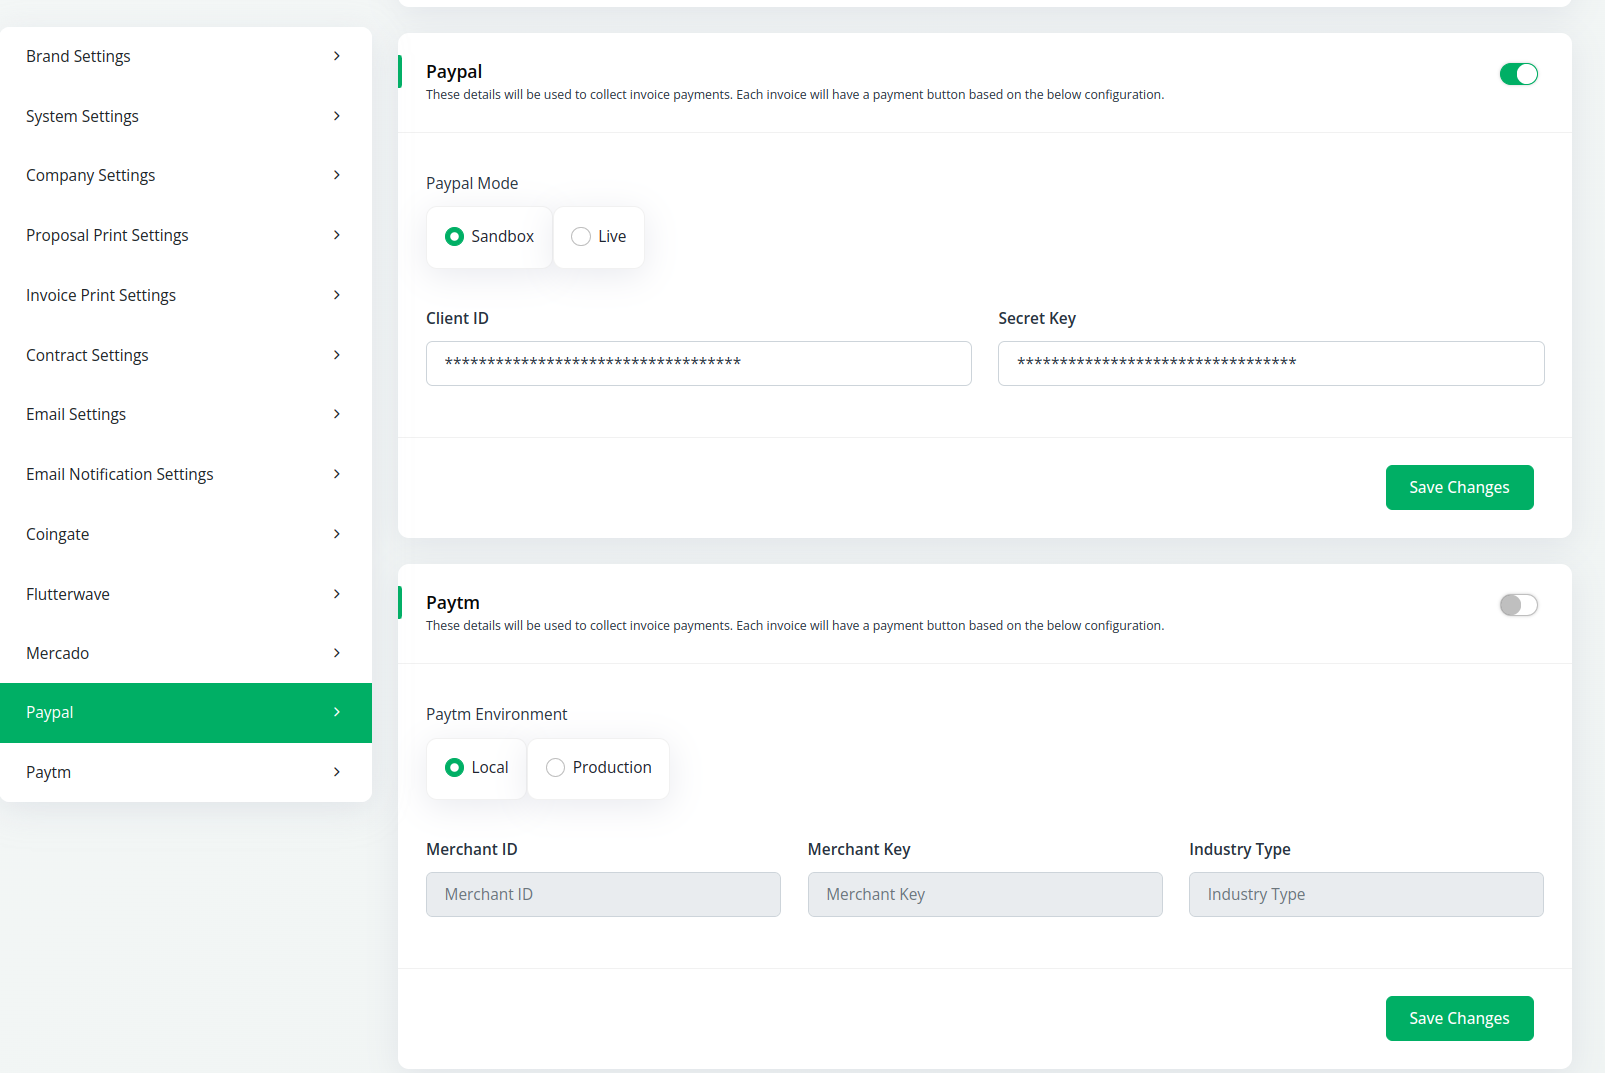The image size is (1605, 1073).
Task: Save Changes in Paypal section
Action: click(1459, 487)
